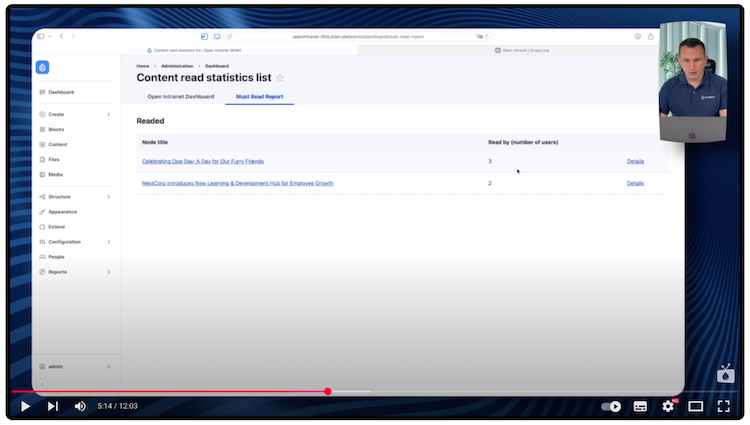Mute the video volume
The height and width of the screenshot is (425, 750).
click(x=80, y=406)
